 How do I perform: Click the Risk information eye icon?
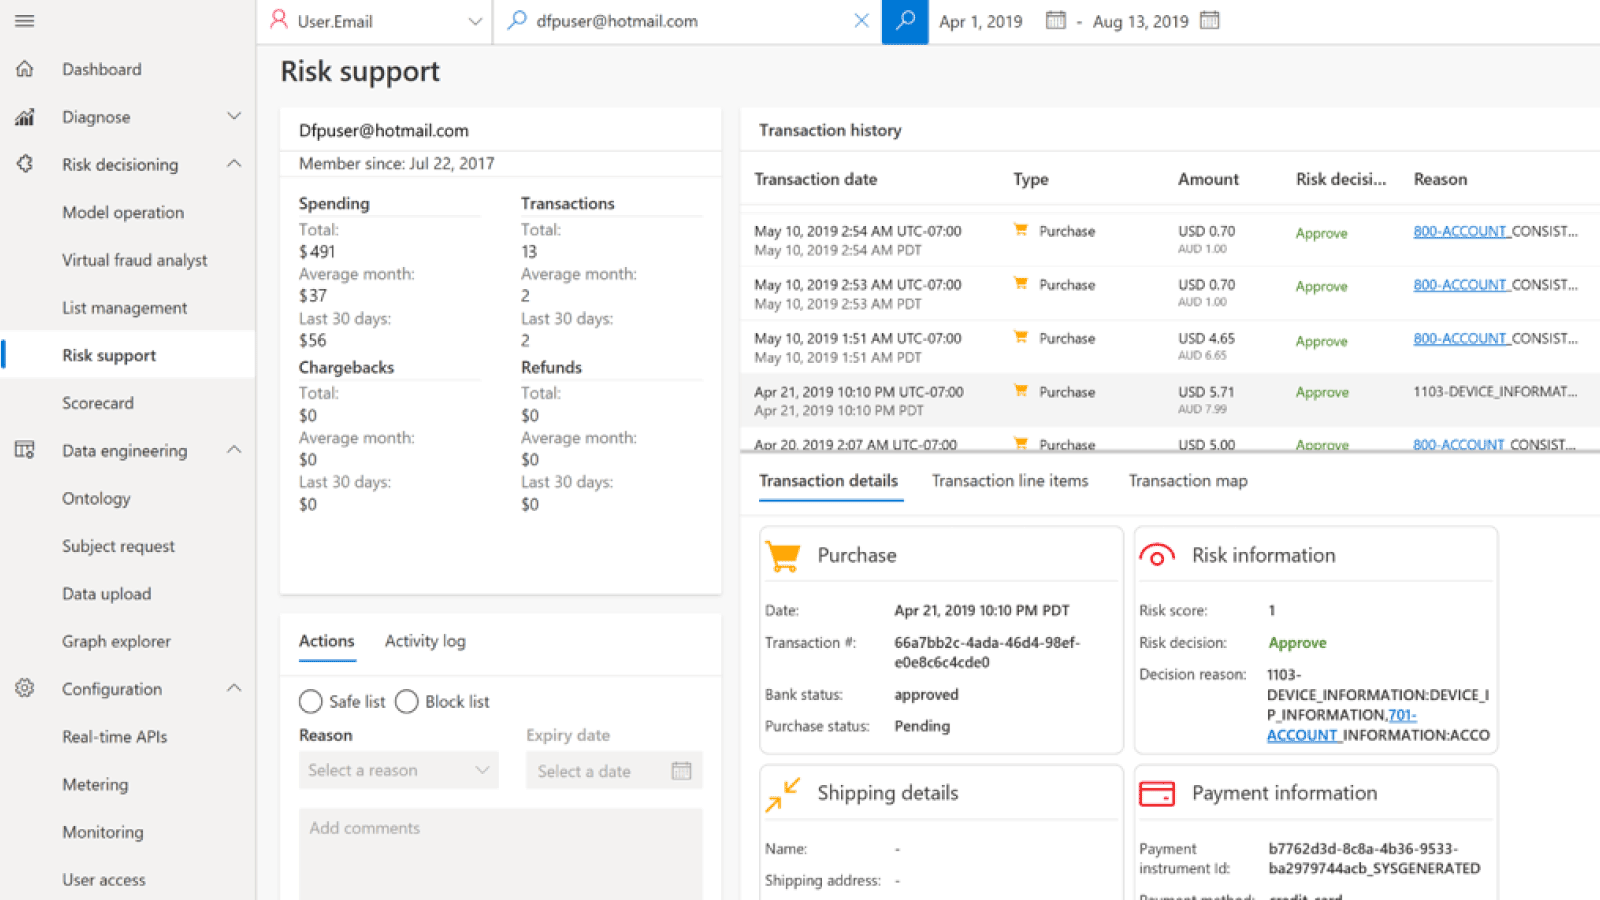[1157, 555]
